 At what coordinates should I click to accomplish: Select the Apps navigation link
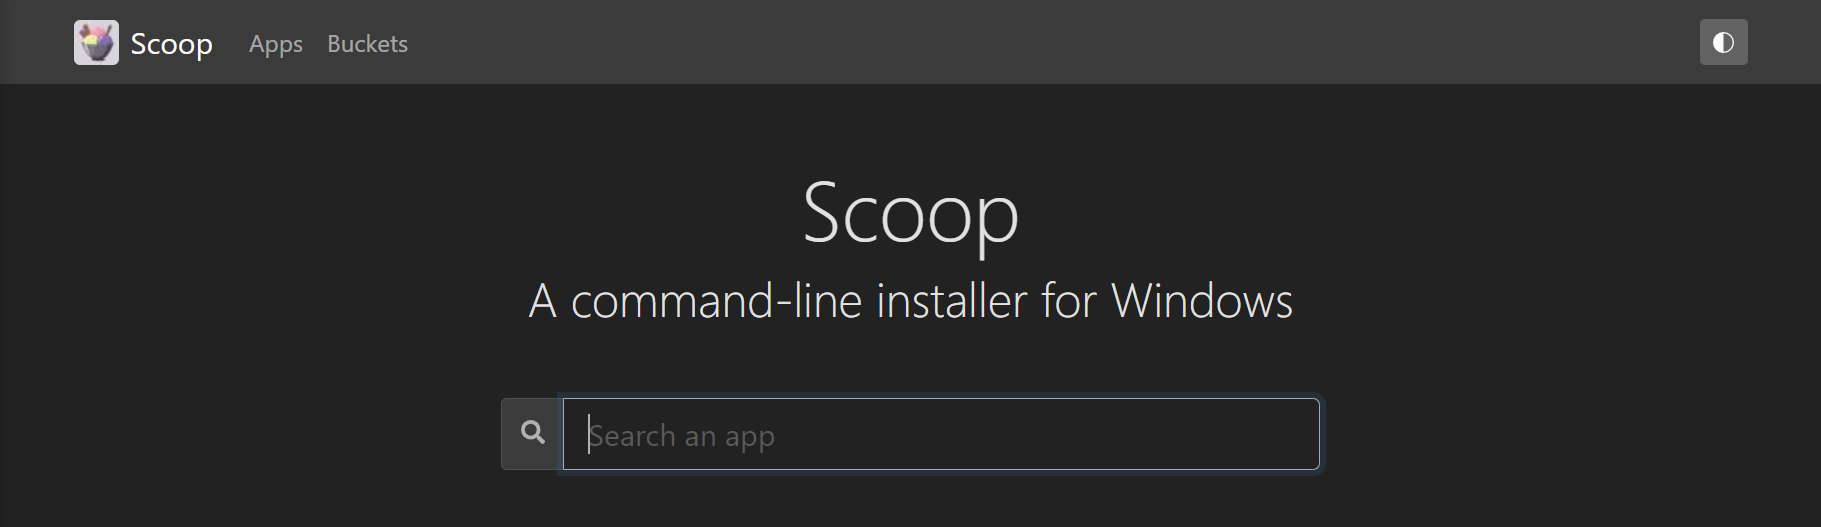click(x=276, y=44)
